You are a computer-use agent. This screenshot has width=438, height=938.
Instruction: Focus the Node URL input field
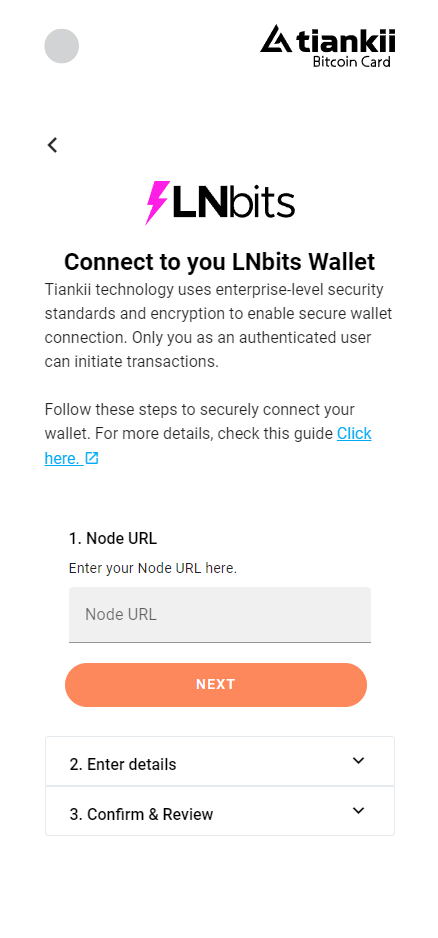coord(220,614)
